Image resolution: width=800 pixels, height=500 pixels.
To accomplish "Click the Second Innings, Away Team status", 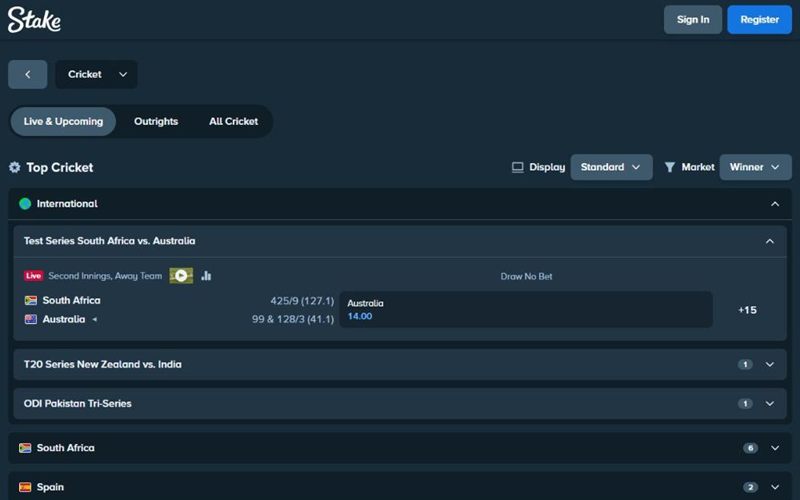I will point(105,276).
